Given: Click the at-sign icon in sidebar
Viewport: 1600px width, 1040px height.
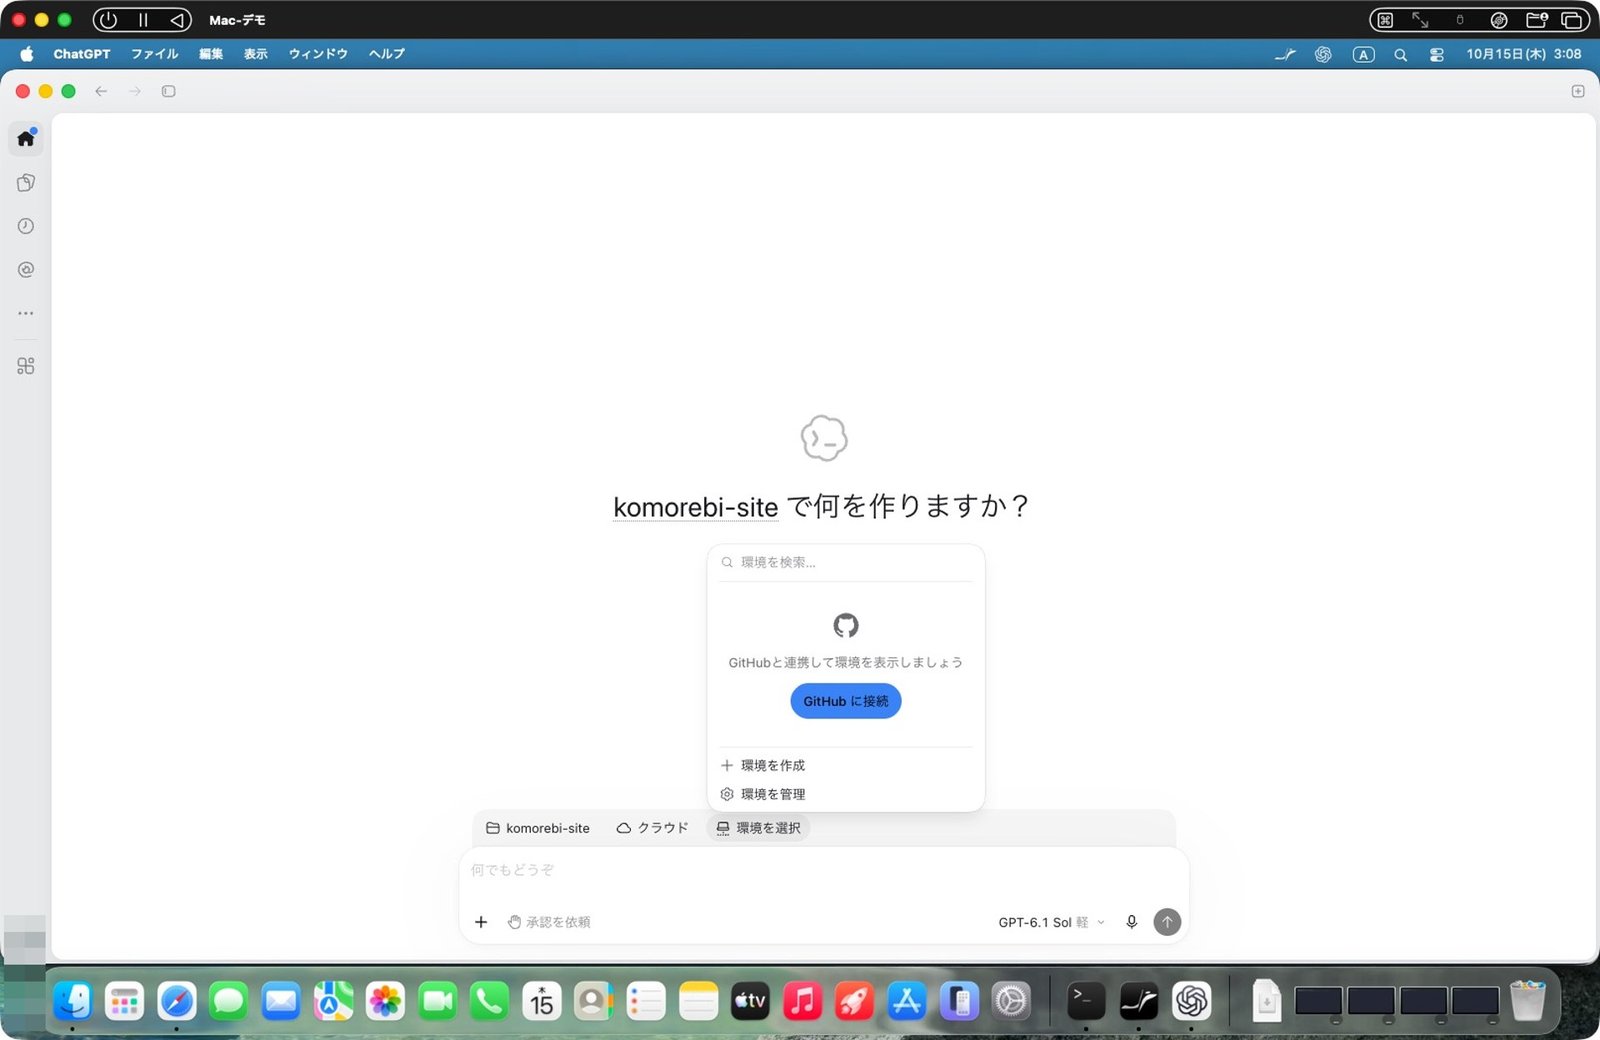Looking at the screenshot, I should click(x=26, y=270).
